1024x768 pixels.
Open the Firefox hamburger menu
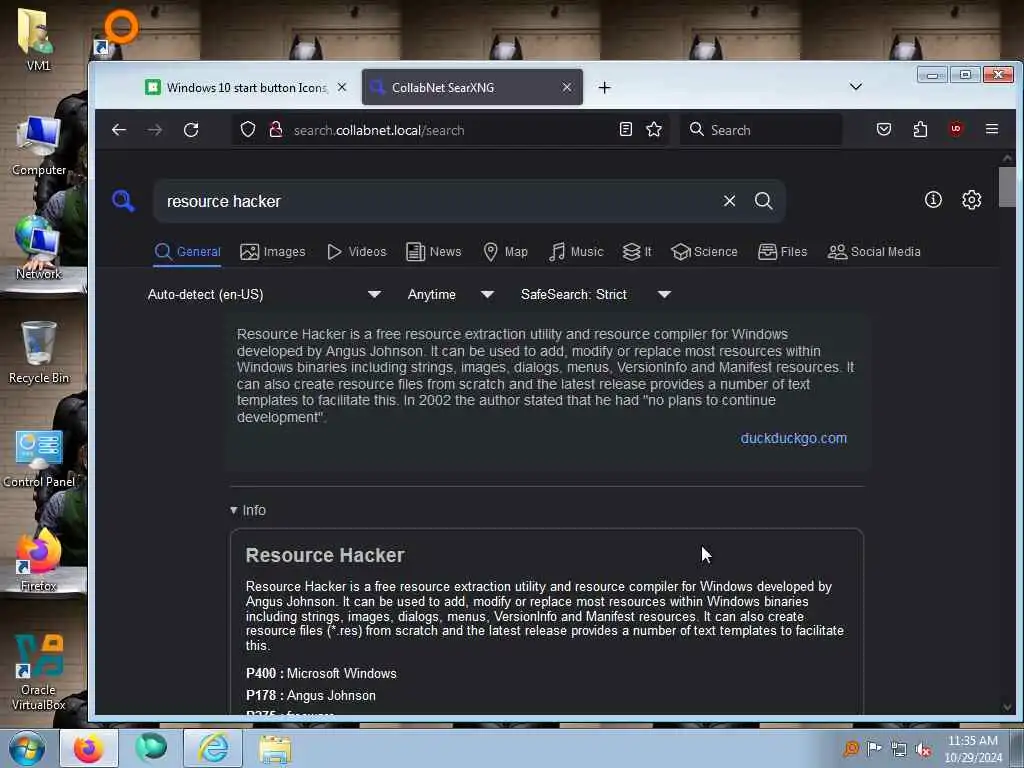click(992, 129)
